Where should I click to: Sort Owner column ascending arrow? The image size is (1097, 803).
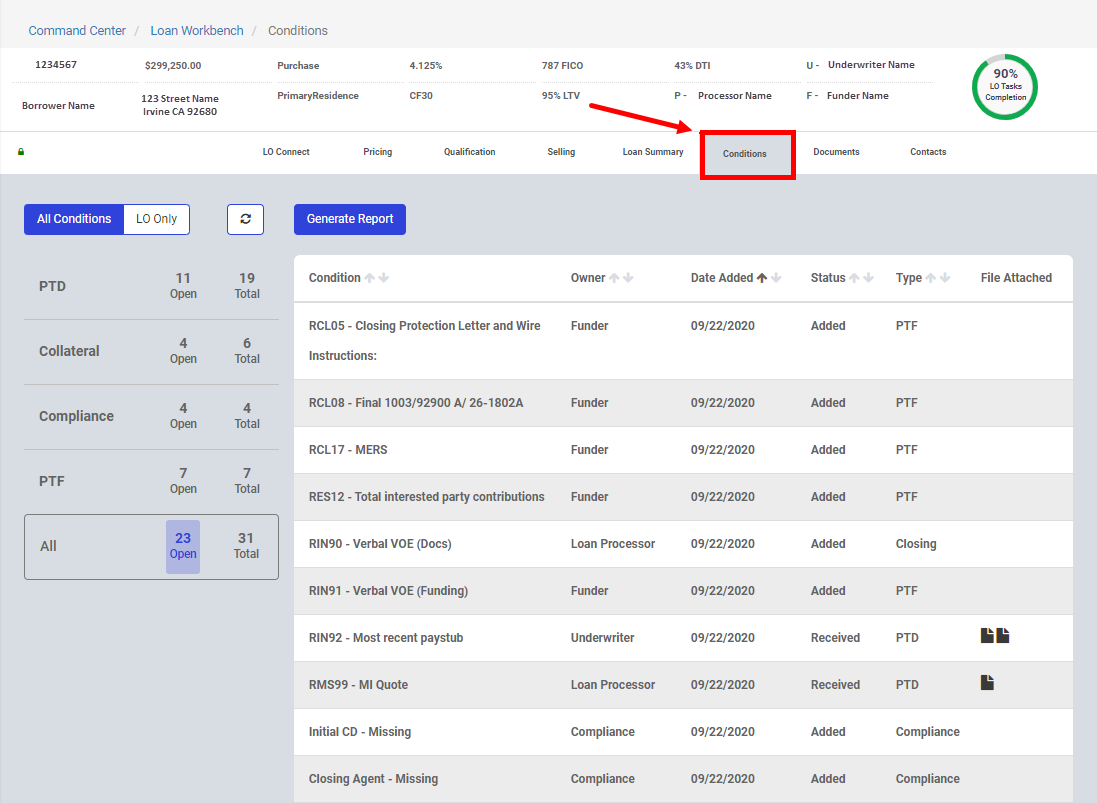[614, 278]
